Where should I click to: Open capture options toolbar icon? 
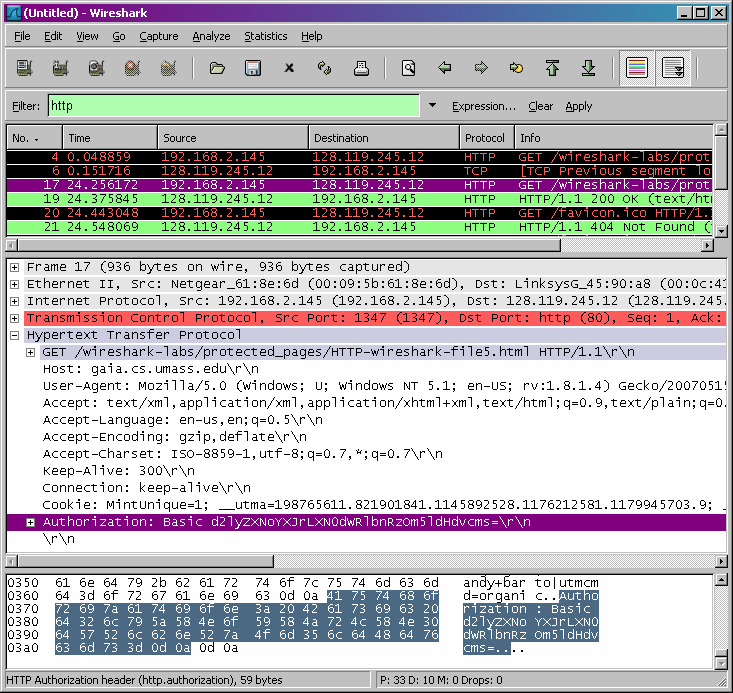coord(60,68)
